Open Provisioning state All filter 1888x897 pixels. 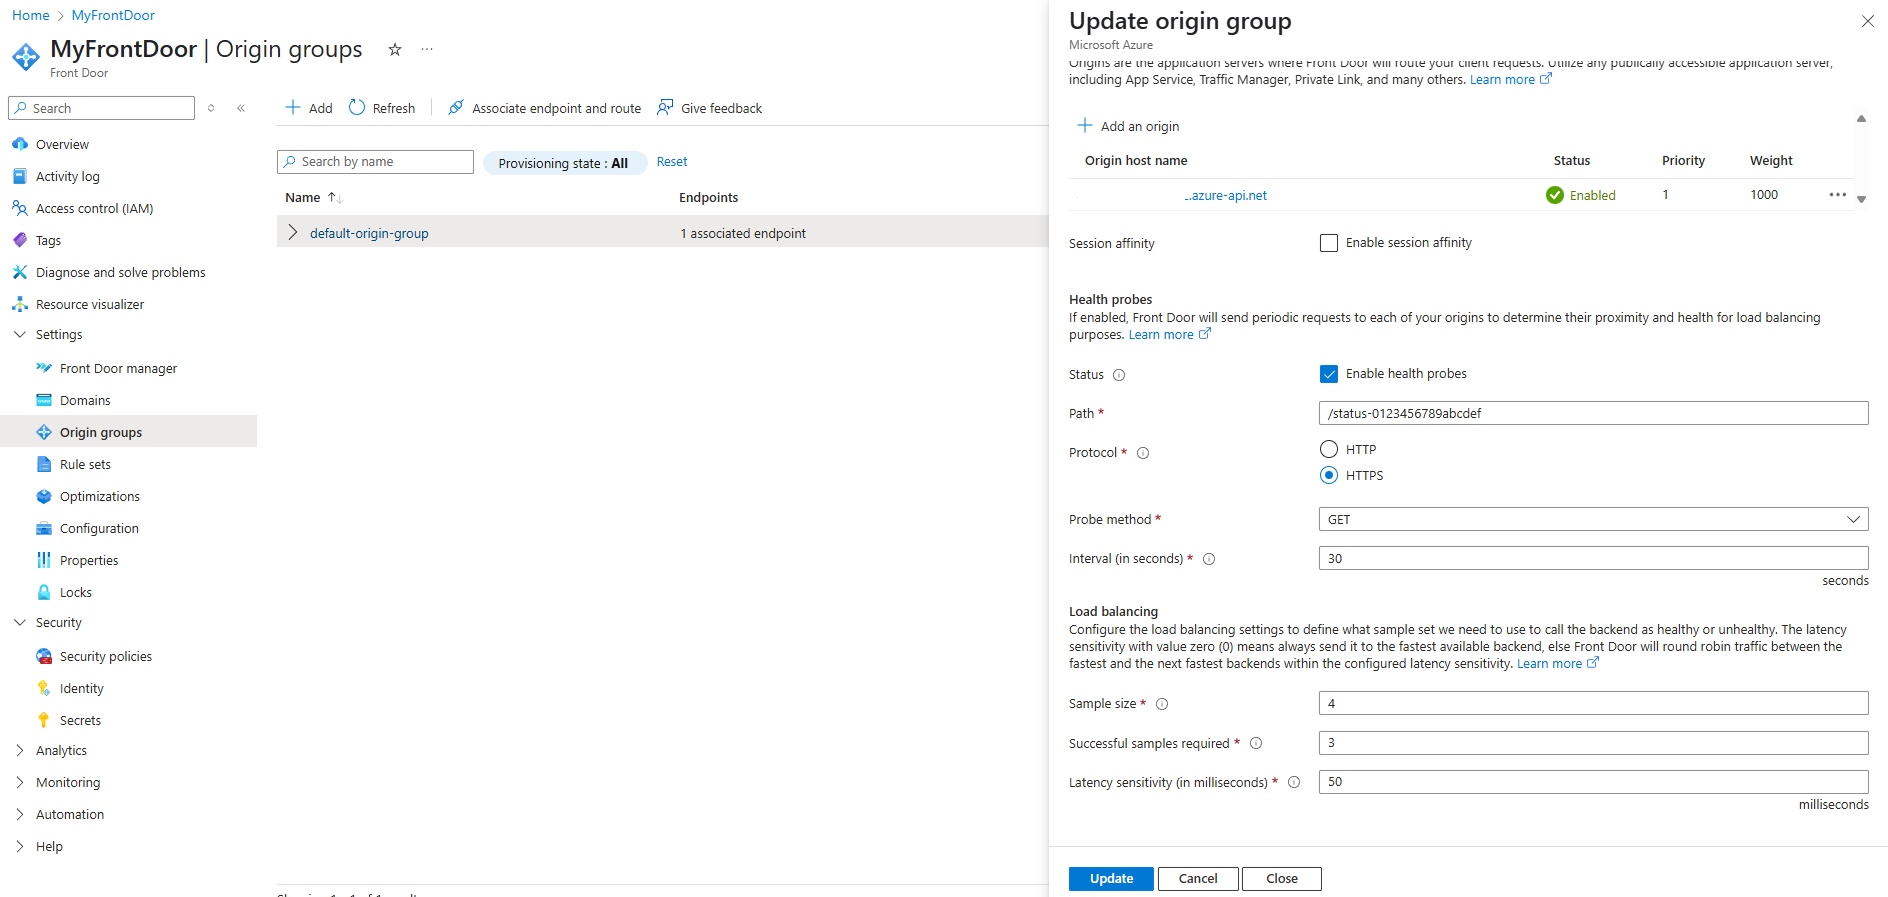(x=564, y=163)
